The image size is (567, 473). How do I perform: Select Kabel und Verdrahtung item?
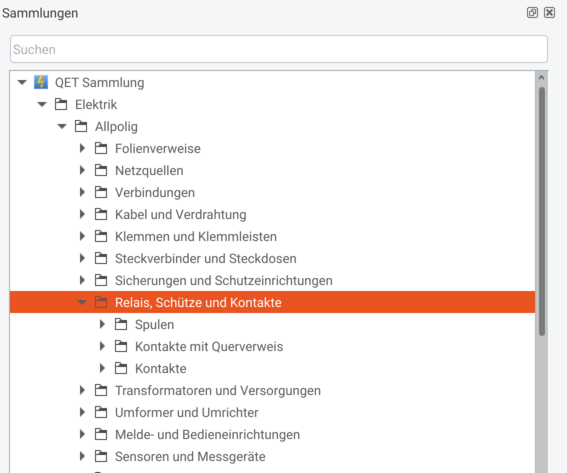coord(180,214)
